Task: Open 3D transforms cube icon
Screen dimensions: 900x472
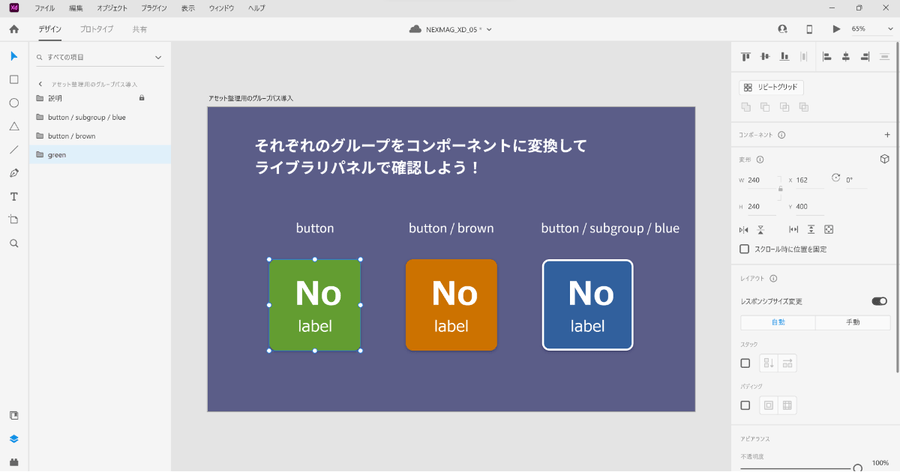Action: (x=884, y=159)
